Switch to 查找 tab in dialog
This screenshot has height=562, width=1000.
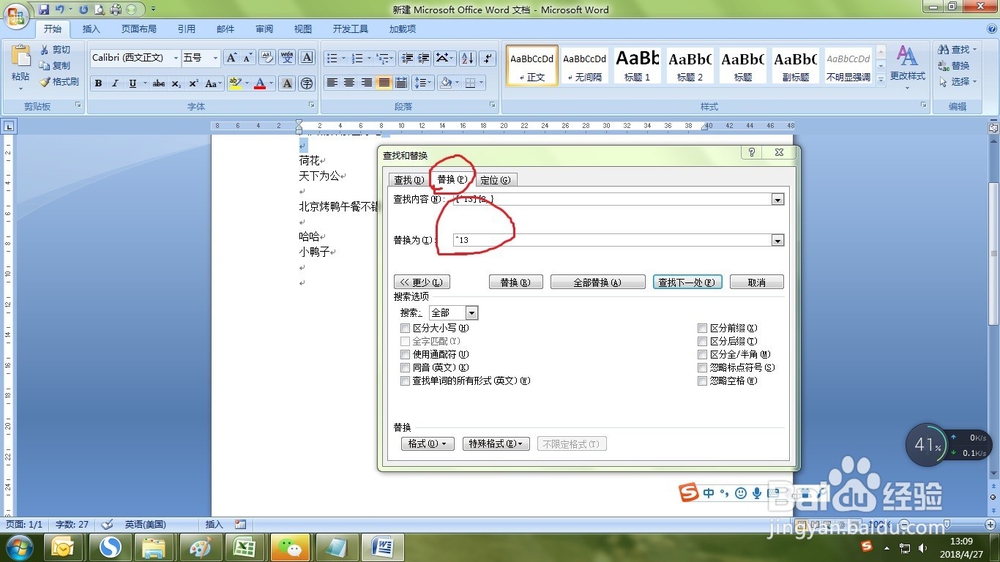click(x=408, y=180)
